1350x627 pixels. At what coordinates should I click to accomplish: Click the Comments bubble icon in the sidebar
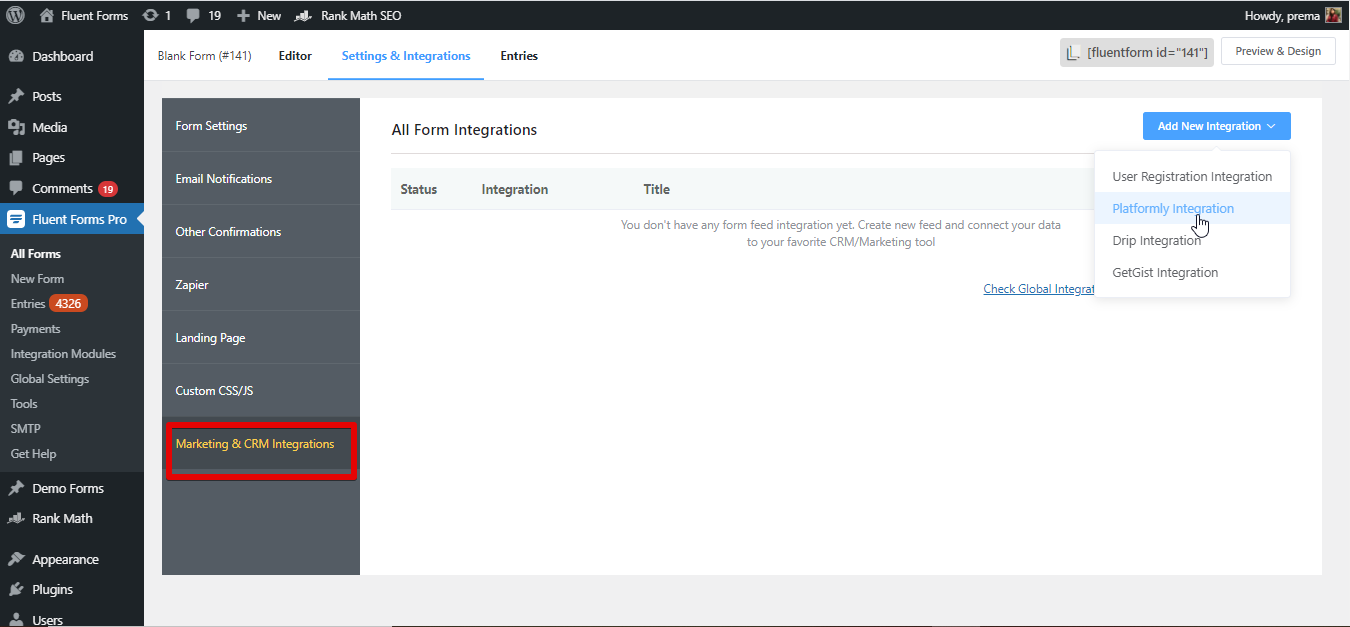click(16, 188)
